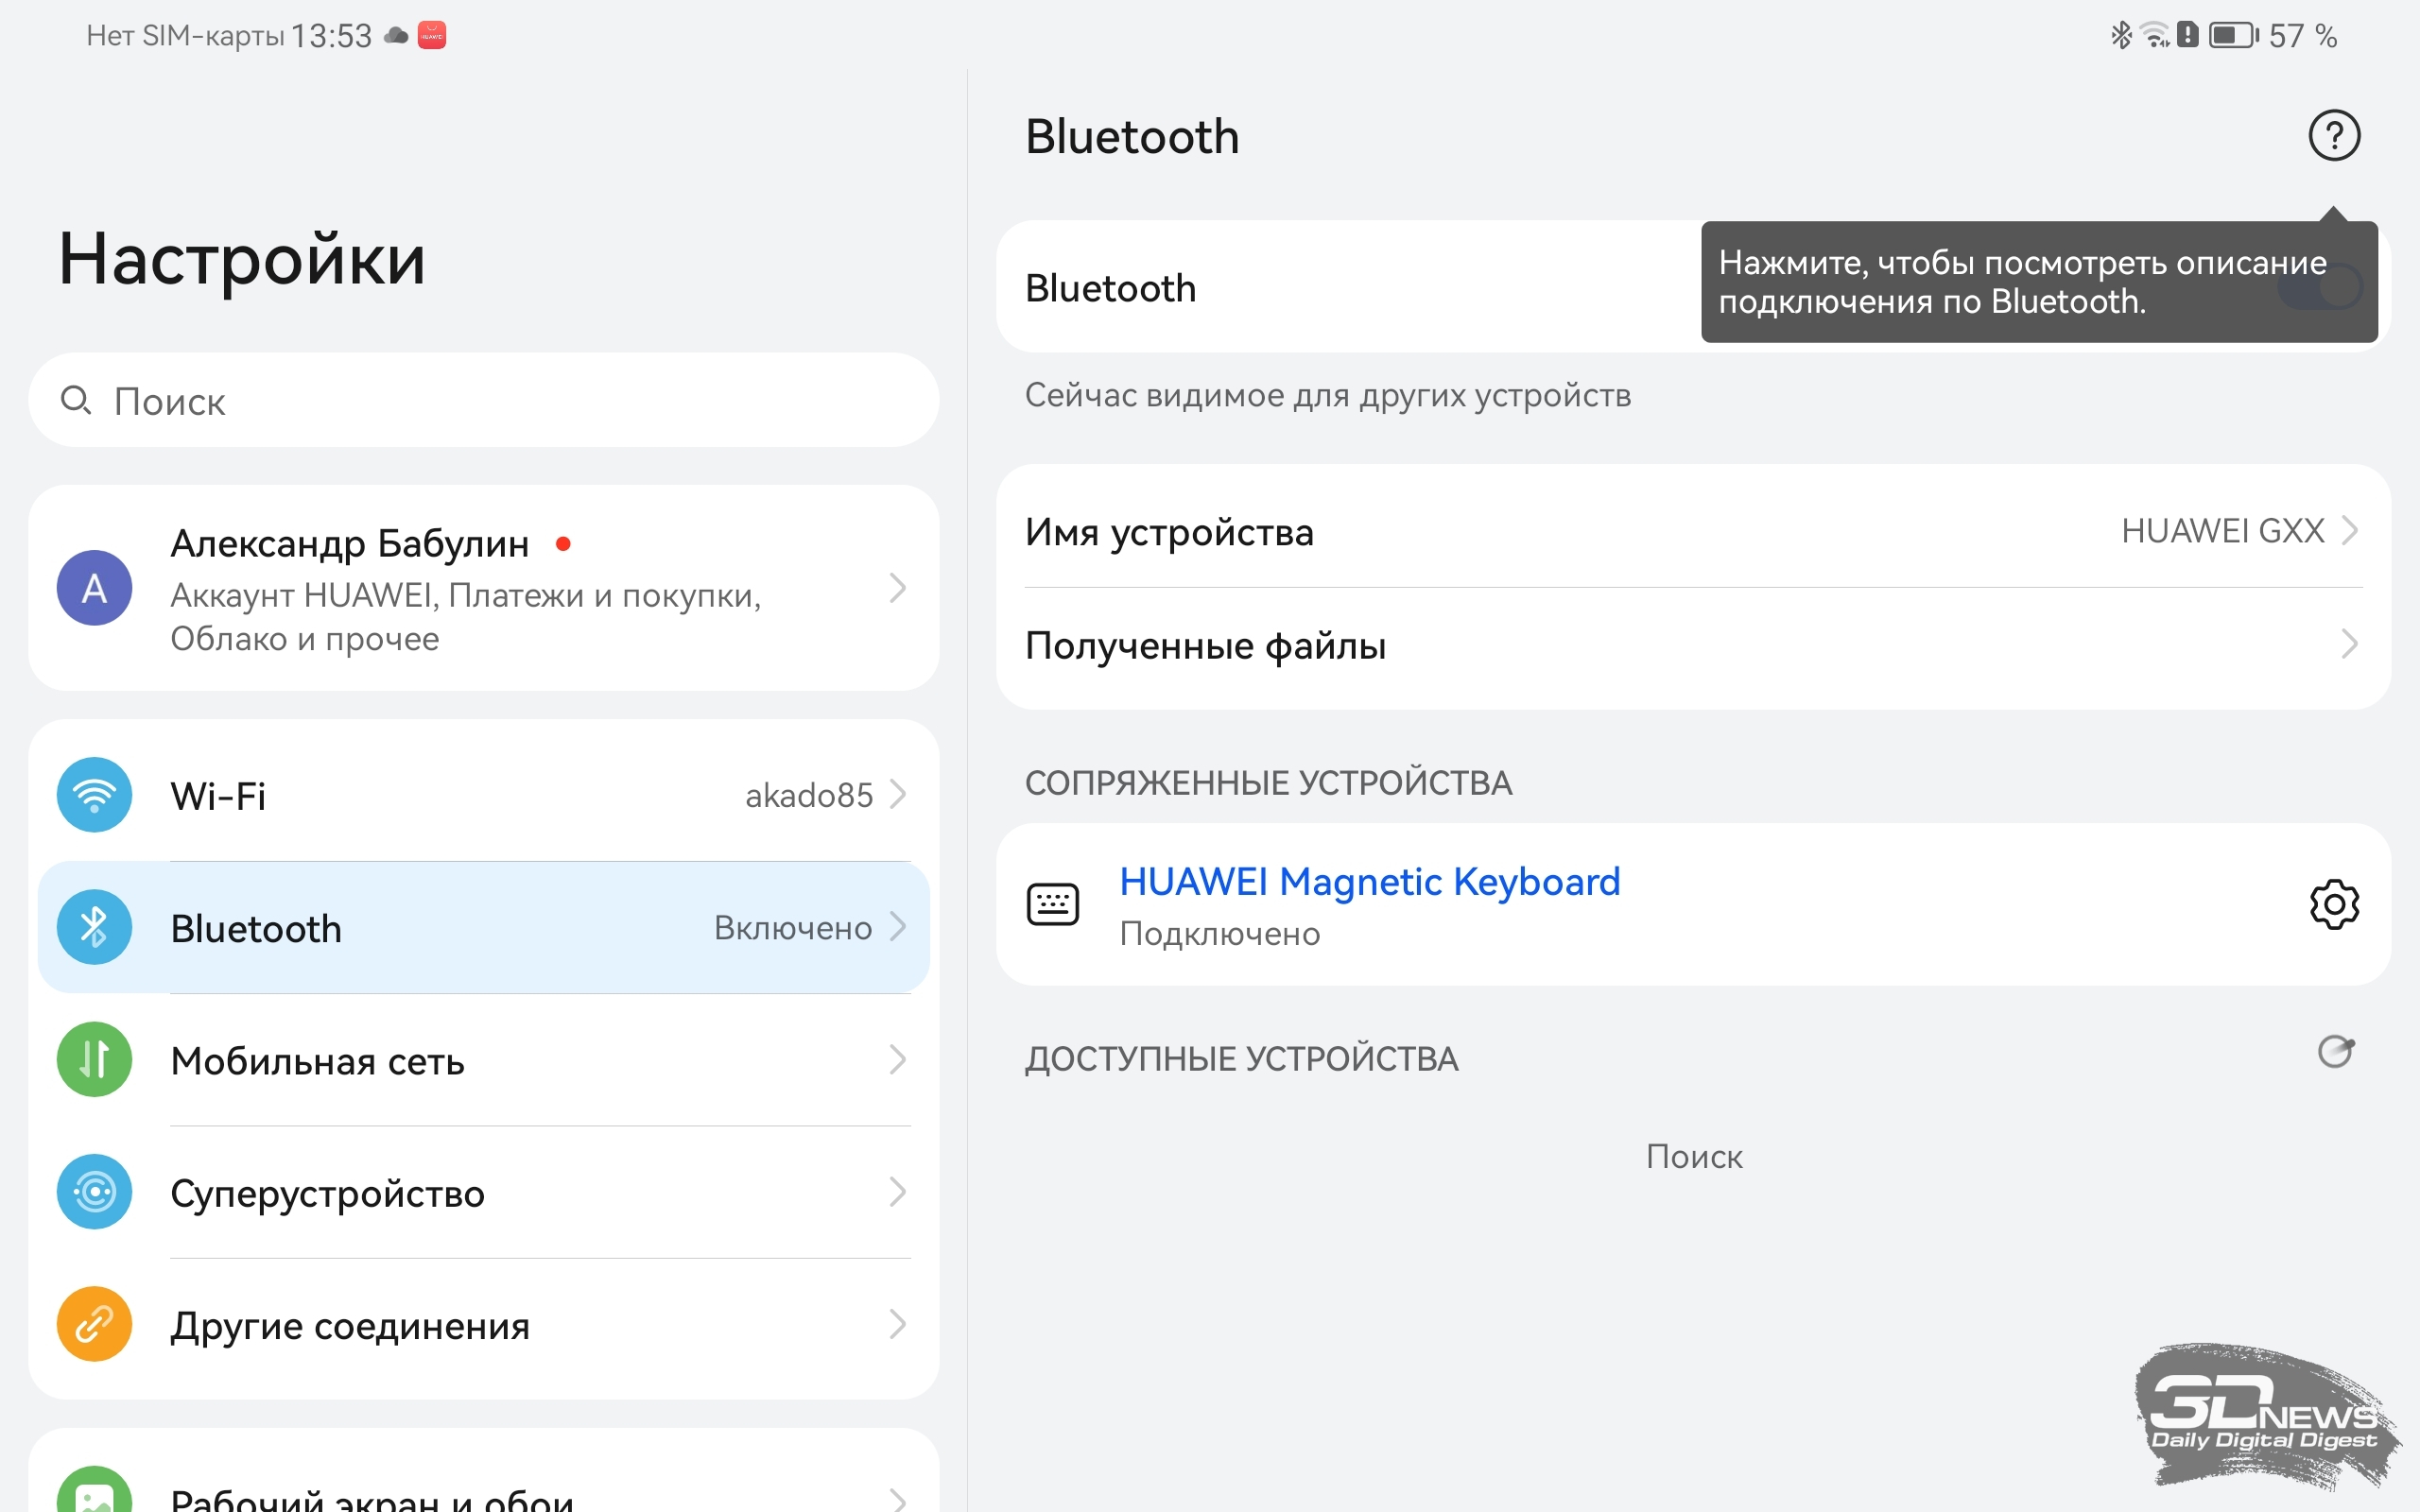
Task: Expand chevron of Мобильная сеть row
Action: click(898, 1059)
